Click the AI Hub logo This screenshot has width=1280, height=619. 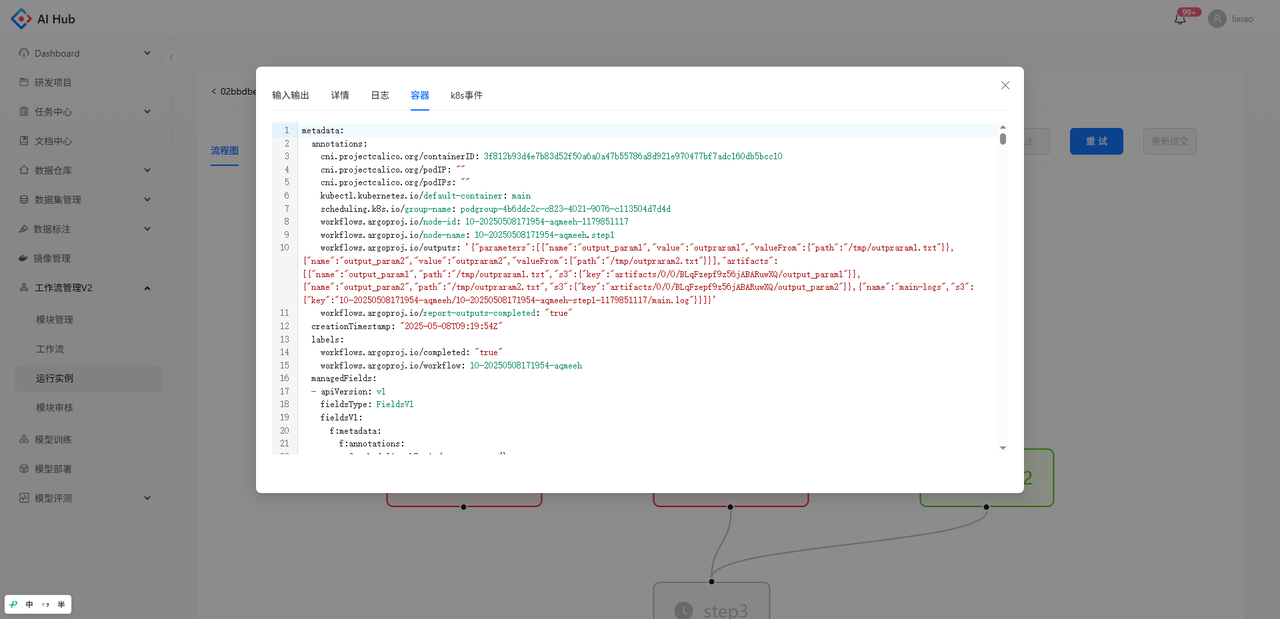point(21,19)
